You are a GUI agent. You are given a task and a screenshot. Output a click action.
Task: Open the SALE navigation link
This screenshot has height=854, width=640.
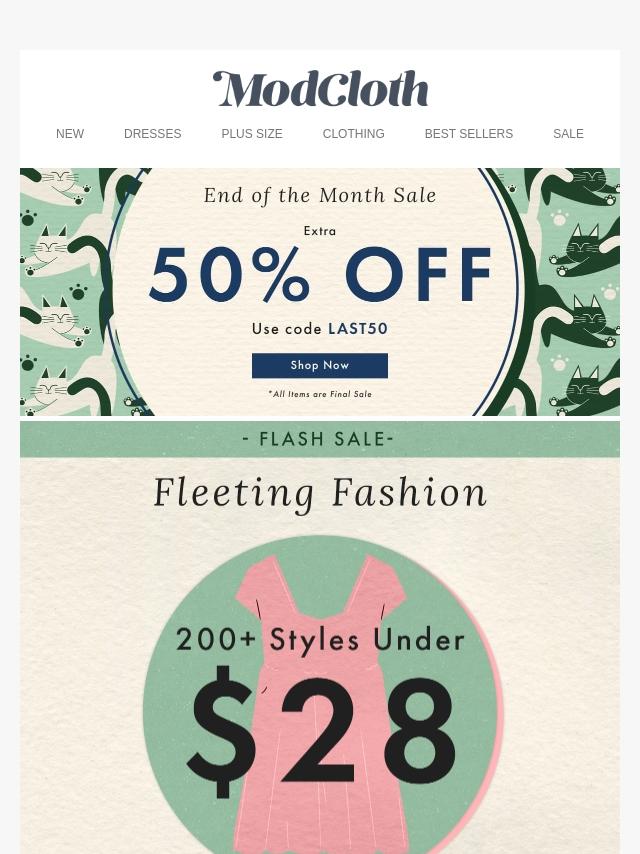[x=568, y=133]
